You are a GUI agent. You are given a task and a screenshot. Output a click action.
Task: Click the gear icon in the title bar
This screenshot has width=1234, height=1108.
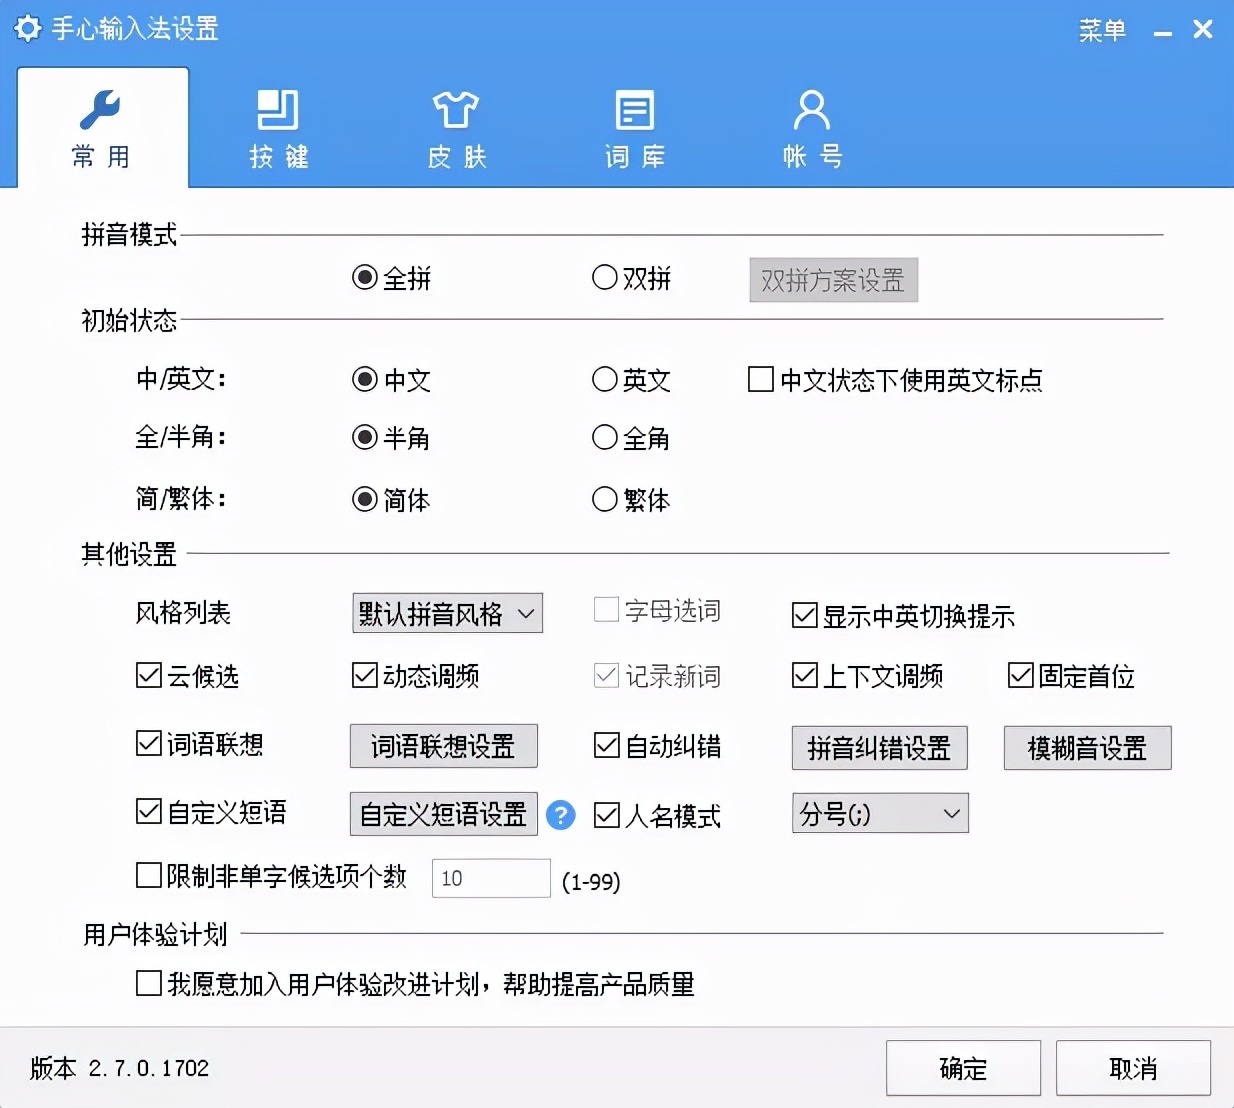click(27, 29)
